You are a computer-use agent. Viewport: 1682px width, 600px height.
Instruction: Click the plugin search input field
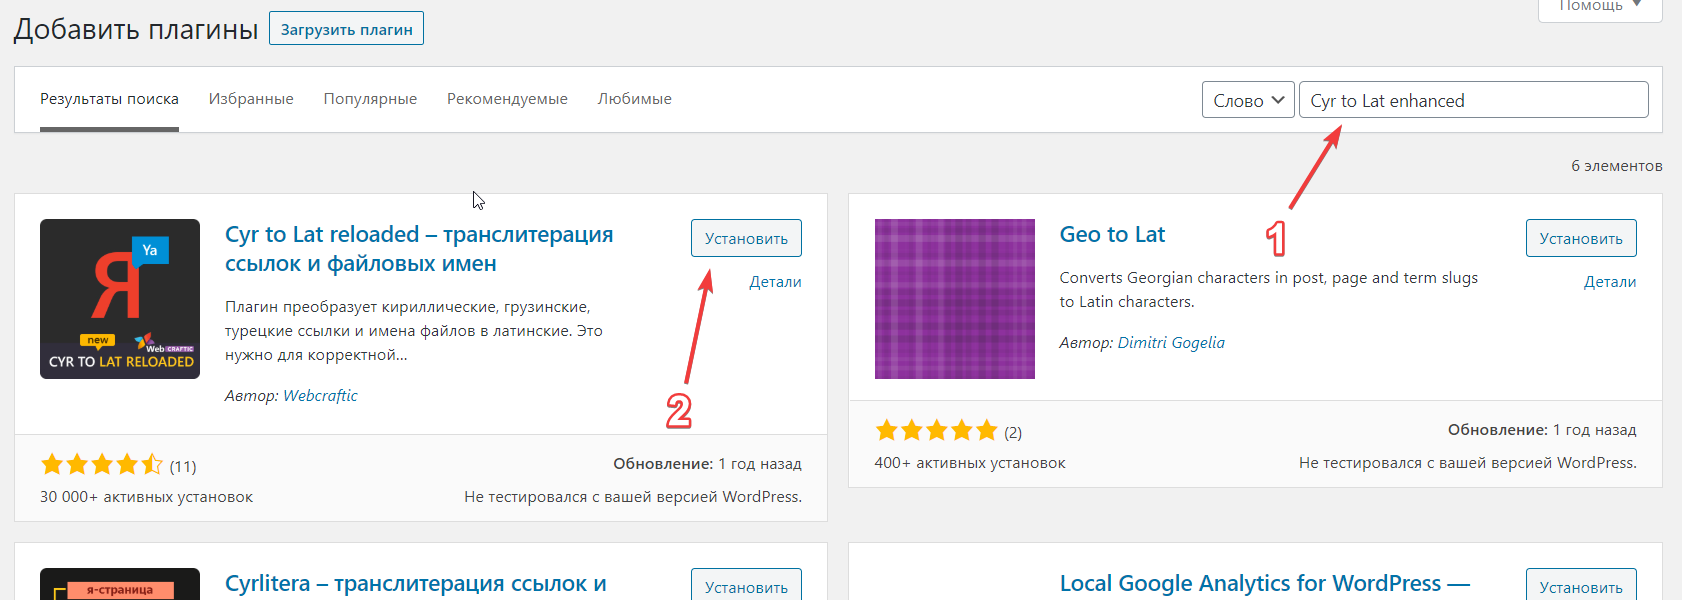(x=1472, y=100)
